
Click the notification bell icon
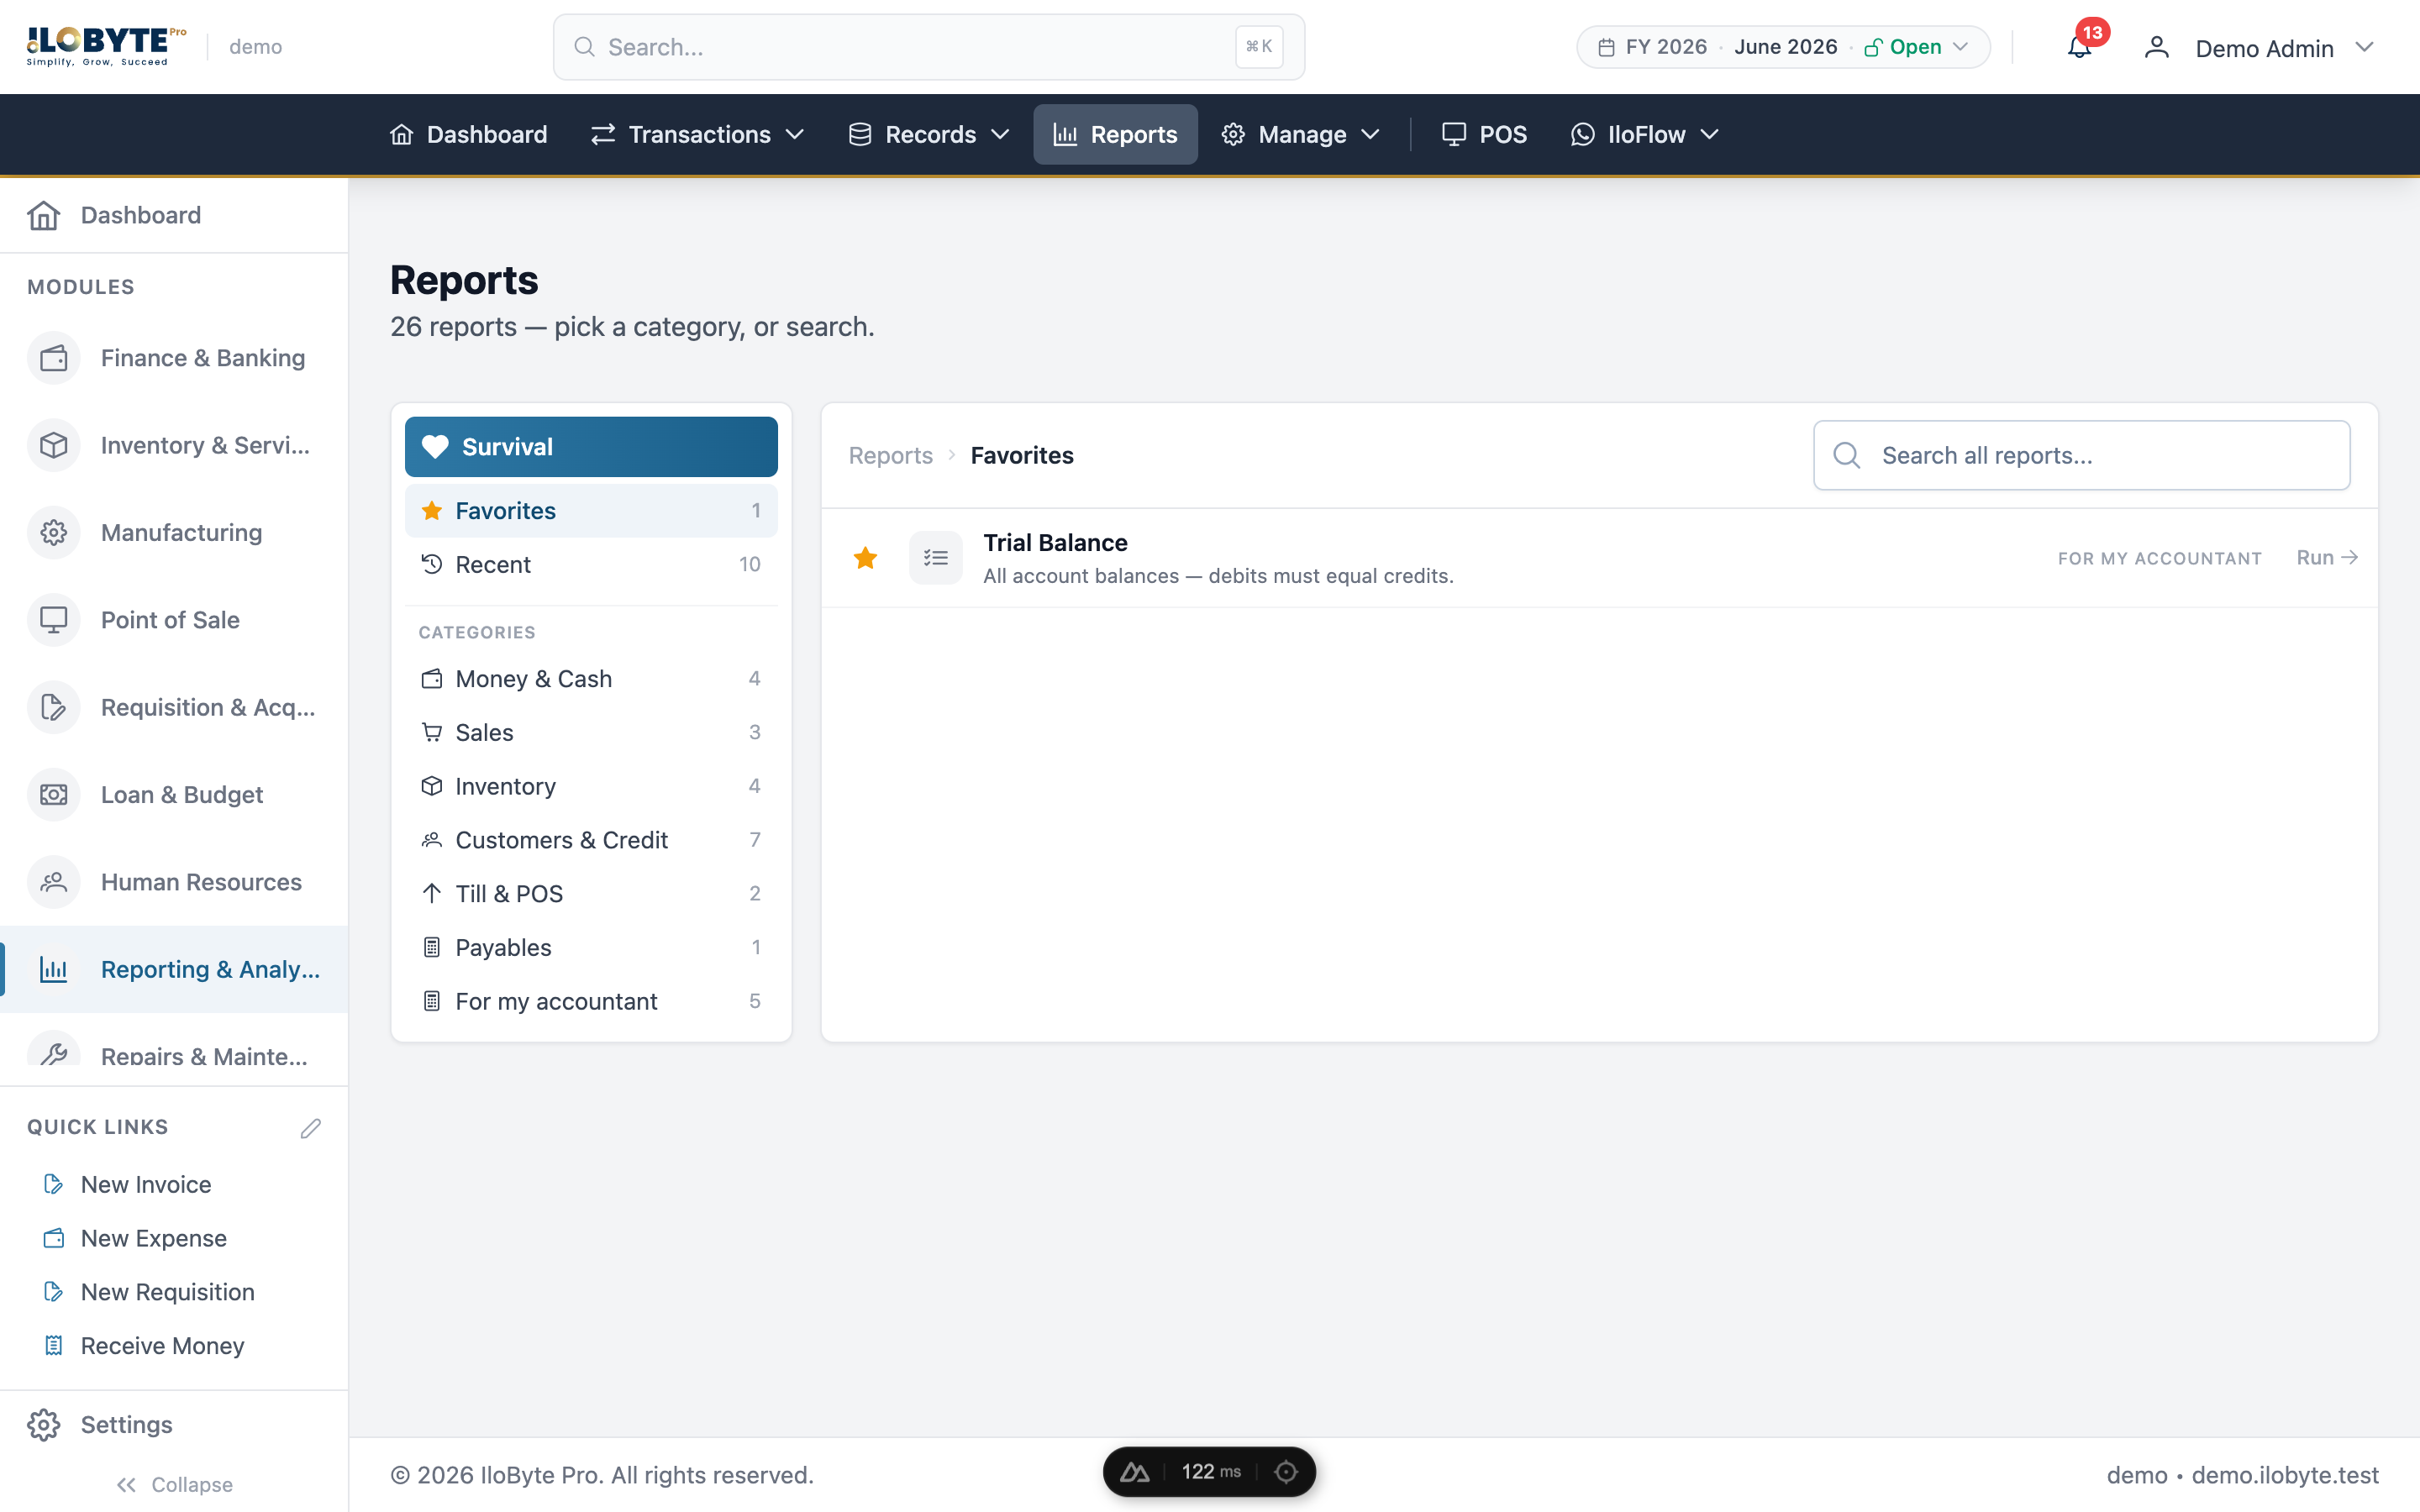[2079, 47]
